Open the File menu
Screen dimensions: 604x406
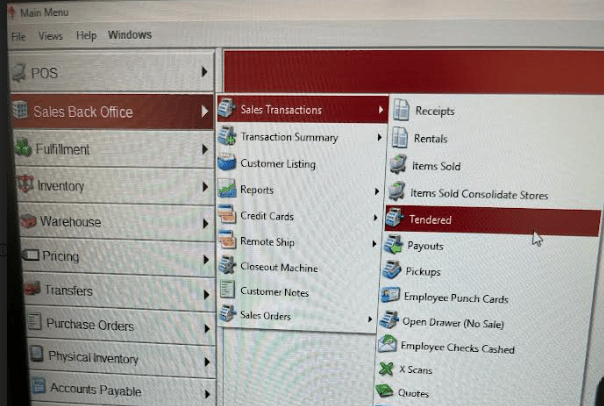coord(18,37)
